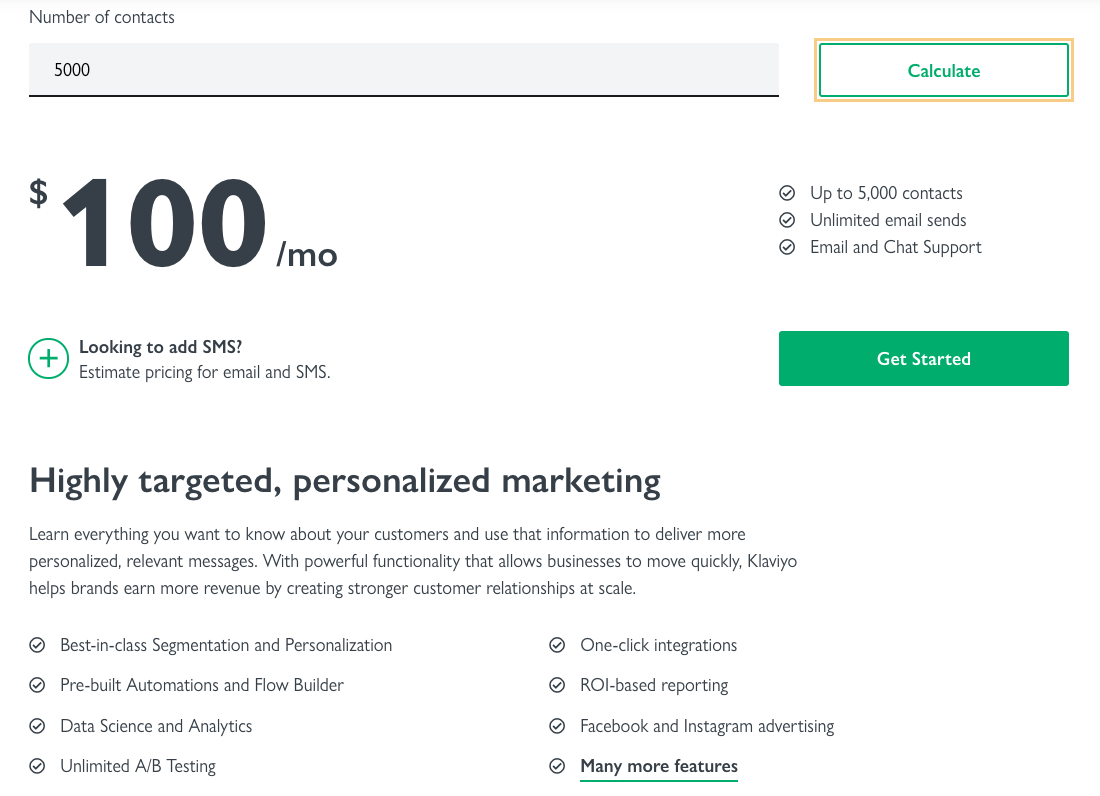Expand the Looking to add SMS? option
This screenshot has height=796, width=1100.
tap(160, 348)
